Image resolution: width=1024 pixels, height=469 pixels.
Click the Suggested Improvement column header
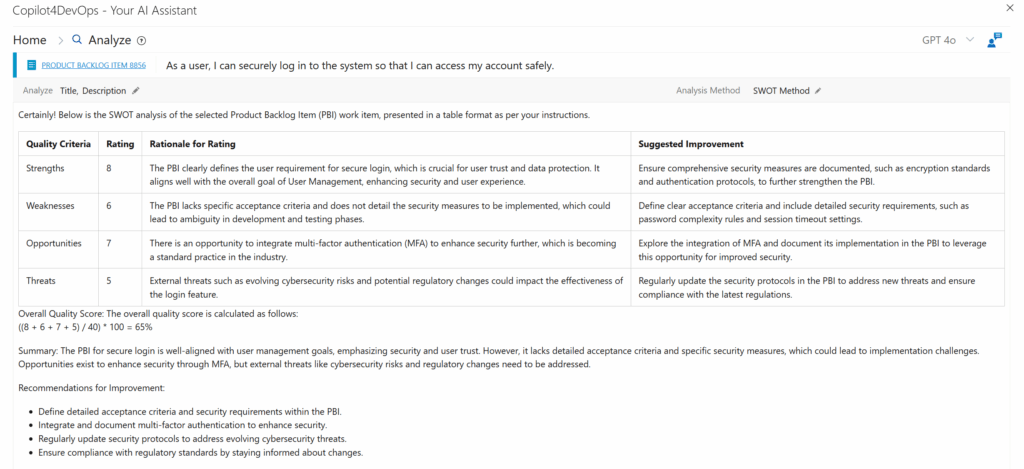(x=690, y=144)
